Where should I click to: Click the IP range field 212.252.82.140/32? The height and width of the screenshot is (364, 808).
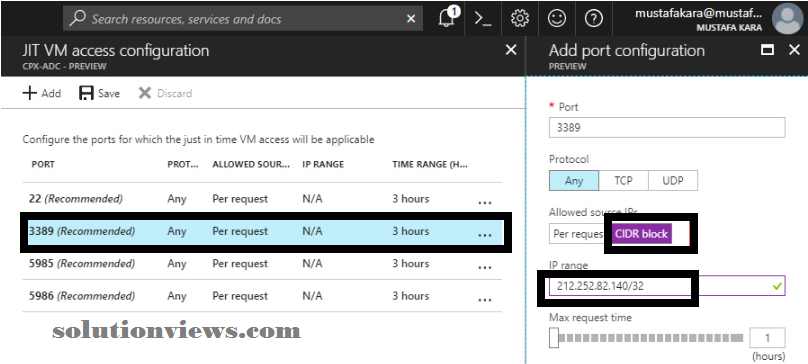coord(667,286)
